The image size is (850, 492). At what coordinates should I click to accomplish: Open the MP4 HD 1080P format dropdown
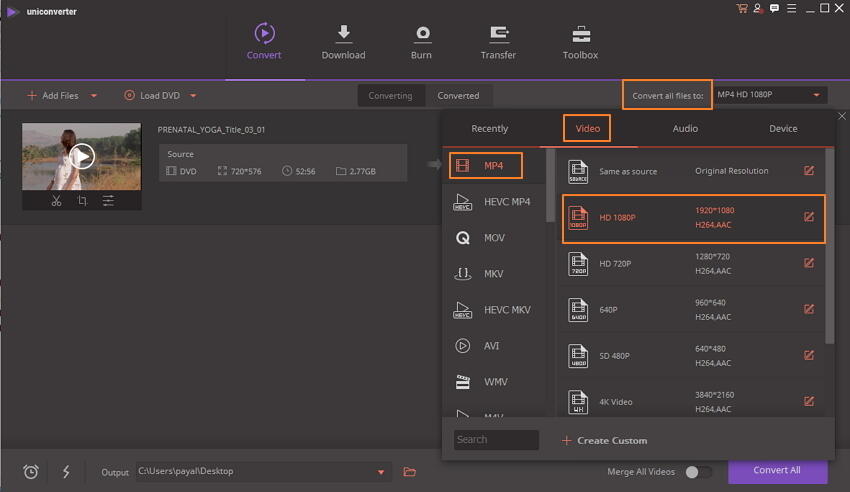point(770,95)
